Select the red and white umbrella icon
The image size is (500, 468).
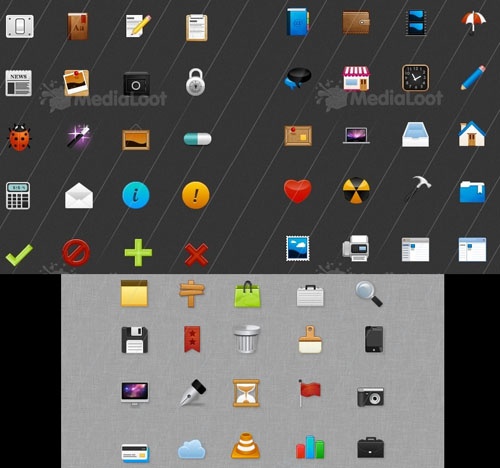[473, 23]
